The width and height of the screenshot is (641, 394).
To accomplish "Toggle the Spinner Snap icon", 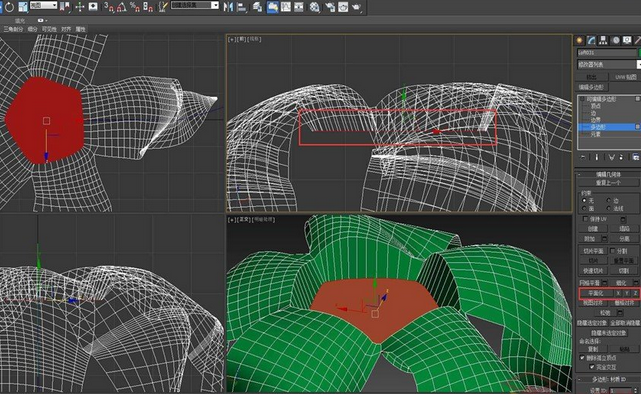I will 148,7.
